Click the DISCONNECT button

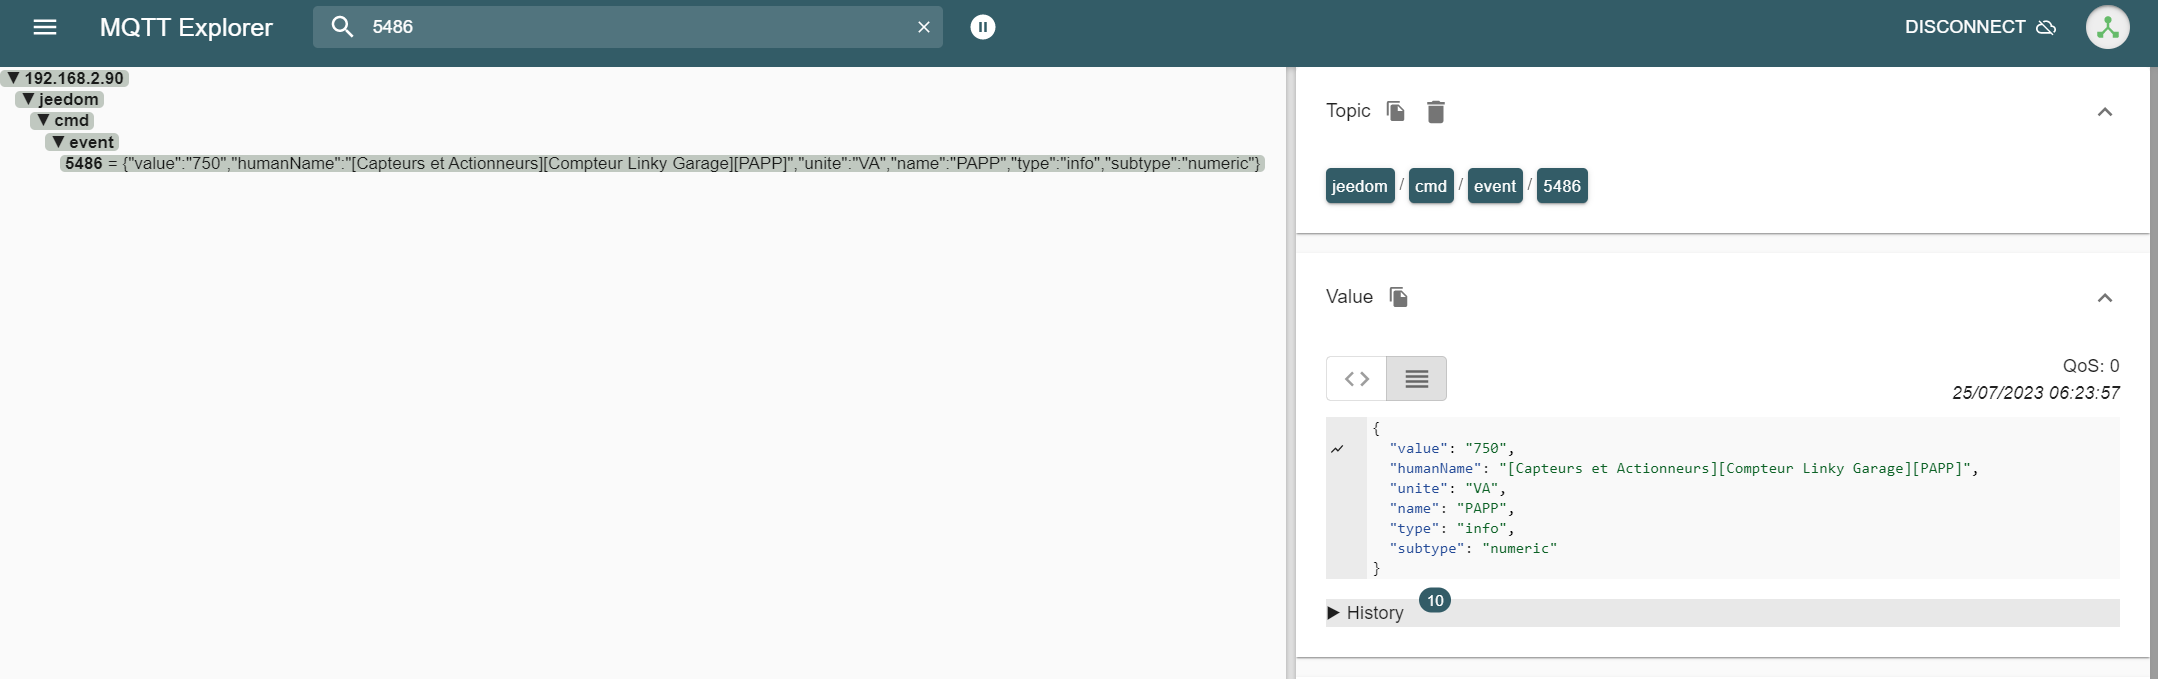[x=1980, y=27]
